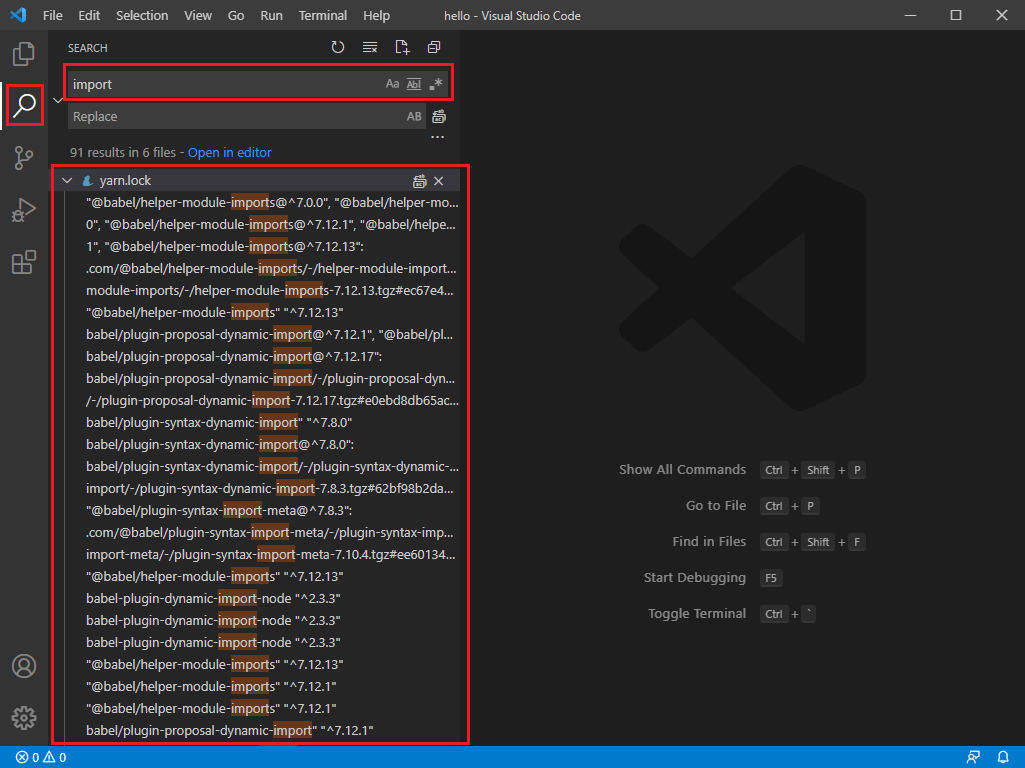Click Show All Commands hint
Image resolution: width=1025 pixels, height=768 pixels.
(682, 469)
